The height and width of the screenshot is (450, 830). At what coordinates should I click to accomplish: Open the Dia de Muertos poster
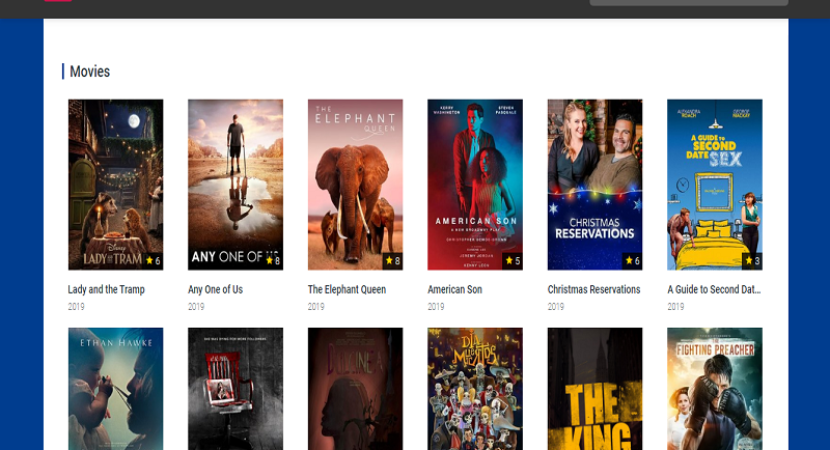click(475, 389)
